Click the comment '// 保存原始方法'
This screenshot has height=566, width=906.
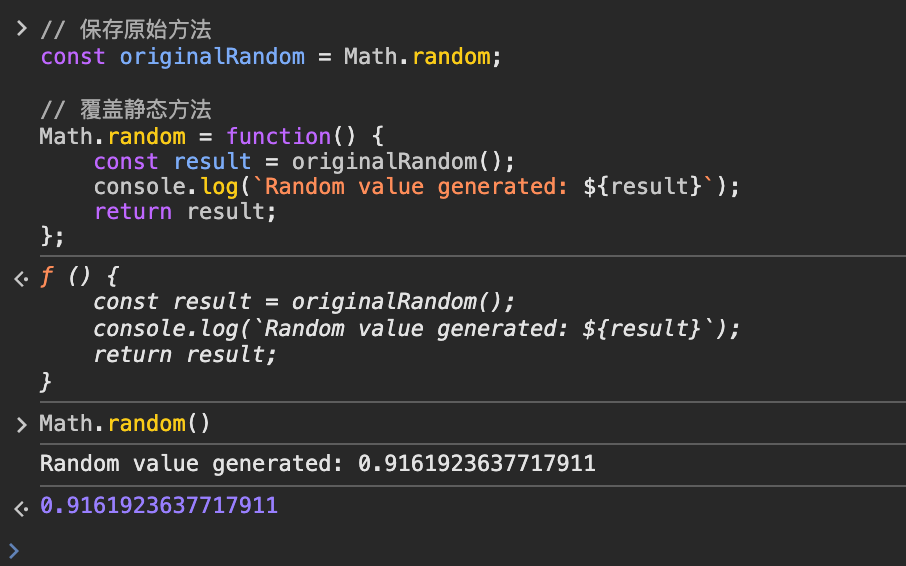click(x=126, y=30)
